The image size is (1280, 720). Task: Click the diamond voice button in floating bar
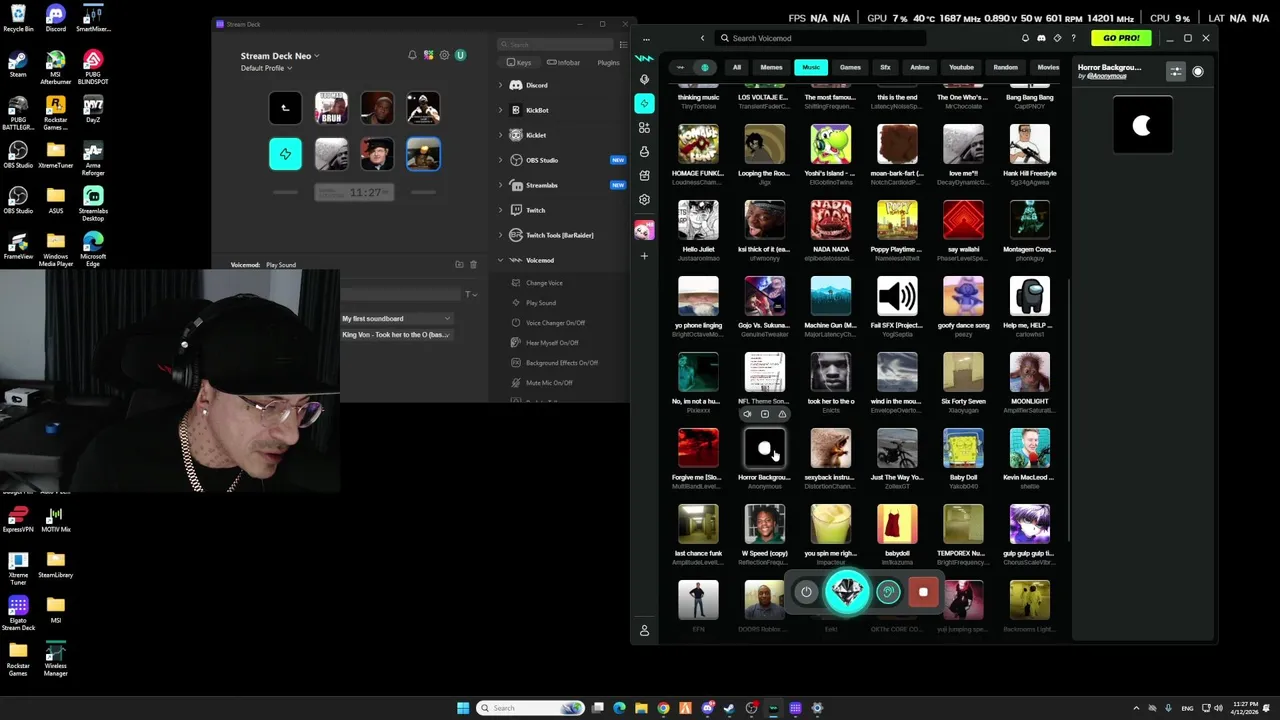[848, 592]
